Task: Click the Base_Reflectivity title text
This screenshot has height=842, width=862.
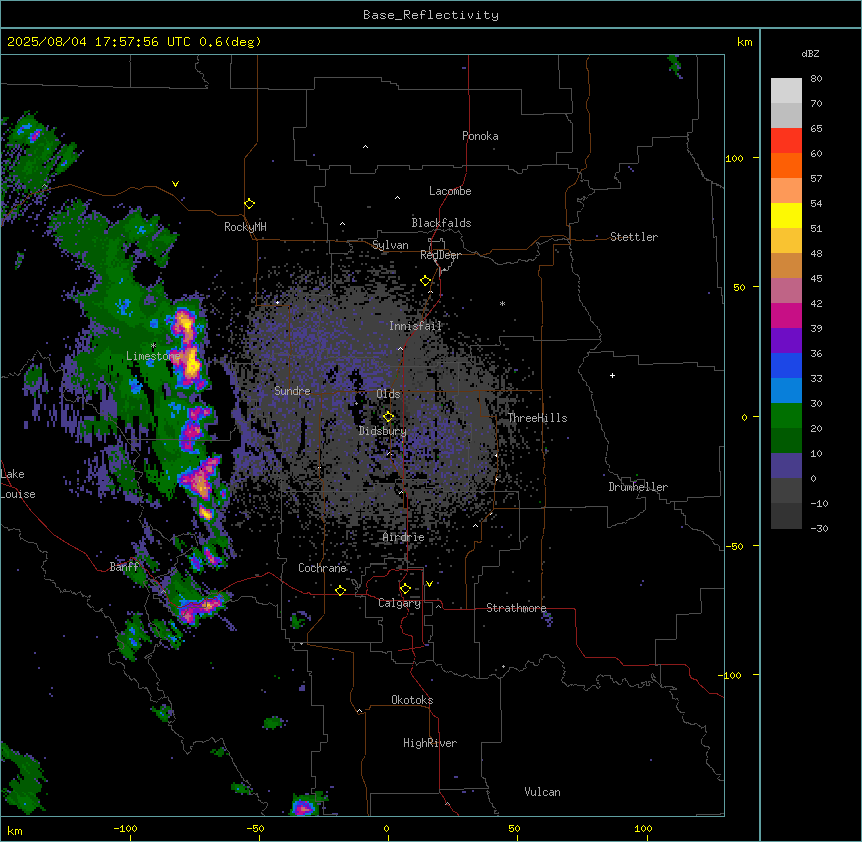Action: pos(431,15)
